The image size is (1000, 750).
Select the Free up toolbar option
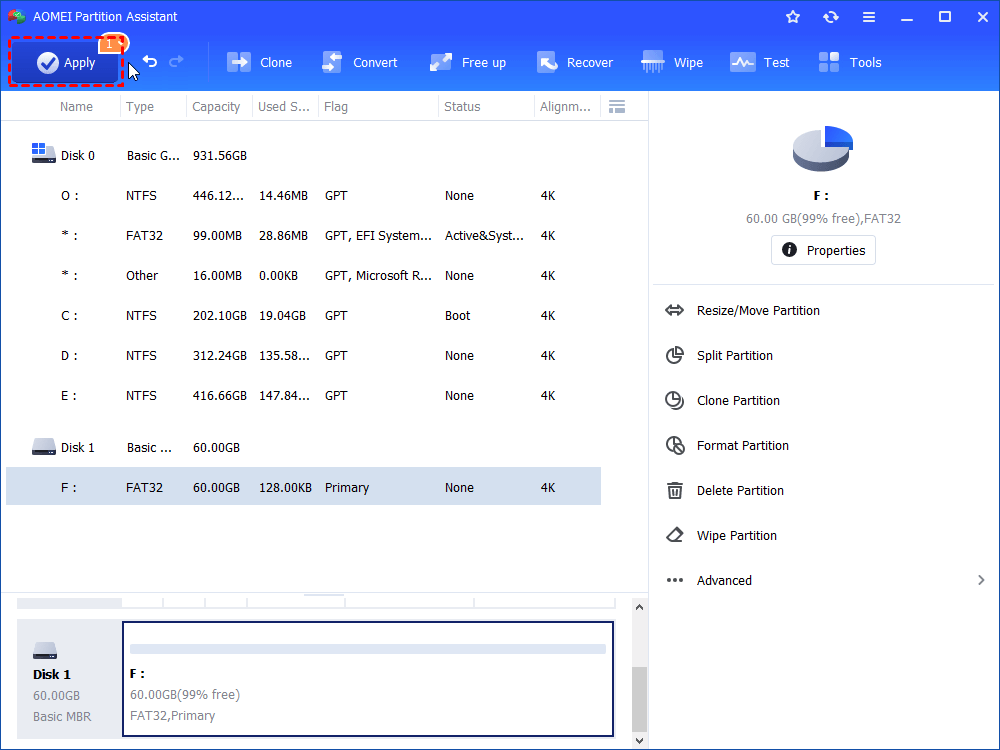(x=467, y=63)
